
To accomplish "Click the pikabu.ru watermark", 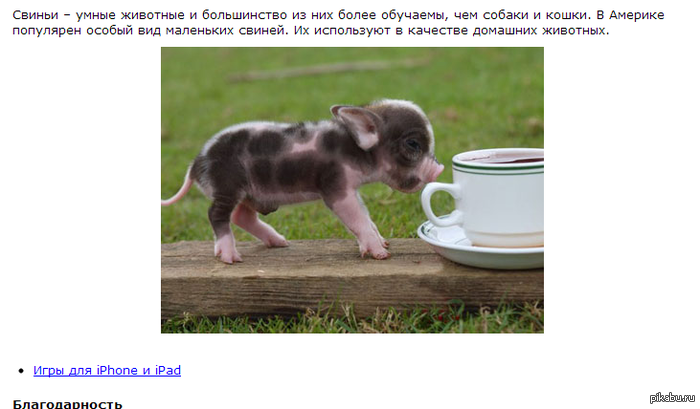I will 672,398.
